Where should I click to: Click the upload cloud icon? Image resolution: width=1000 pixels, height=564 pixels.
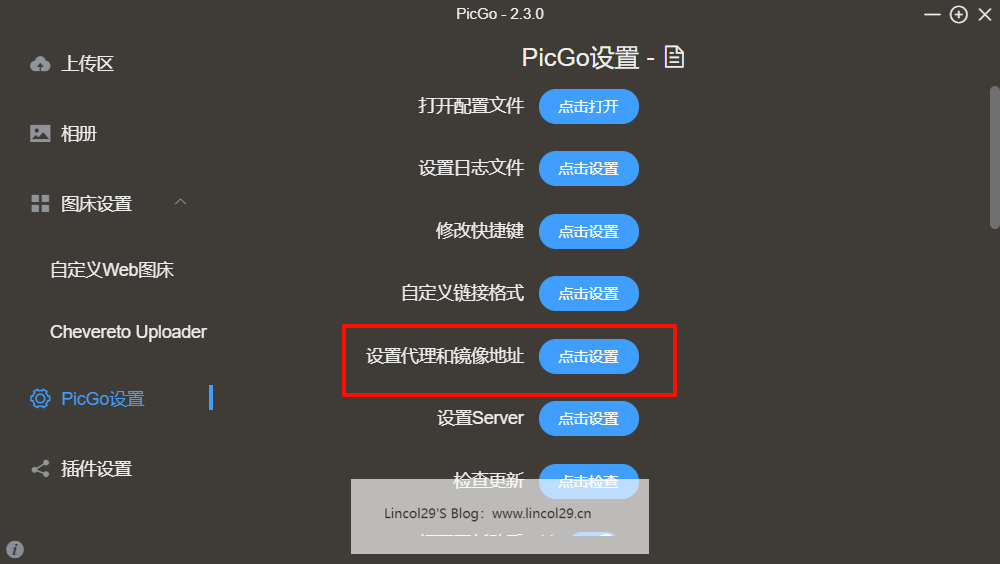(40, 64)
